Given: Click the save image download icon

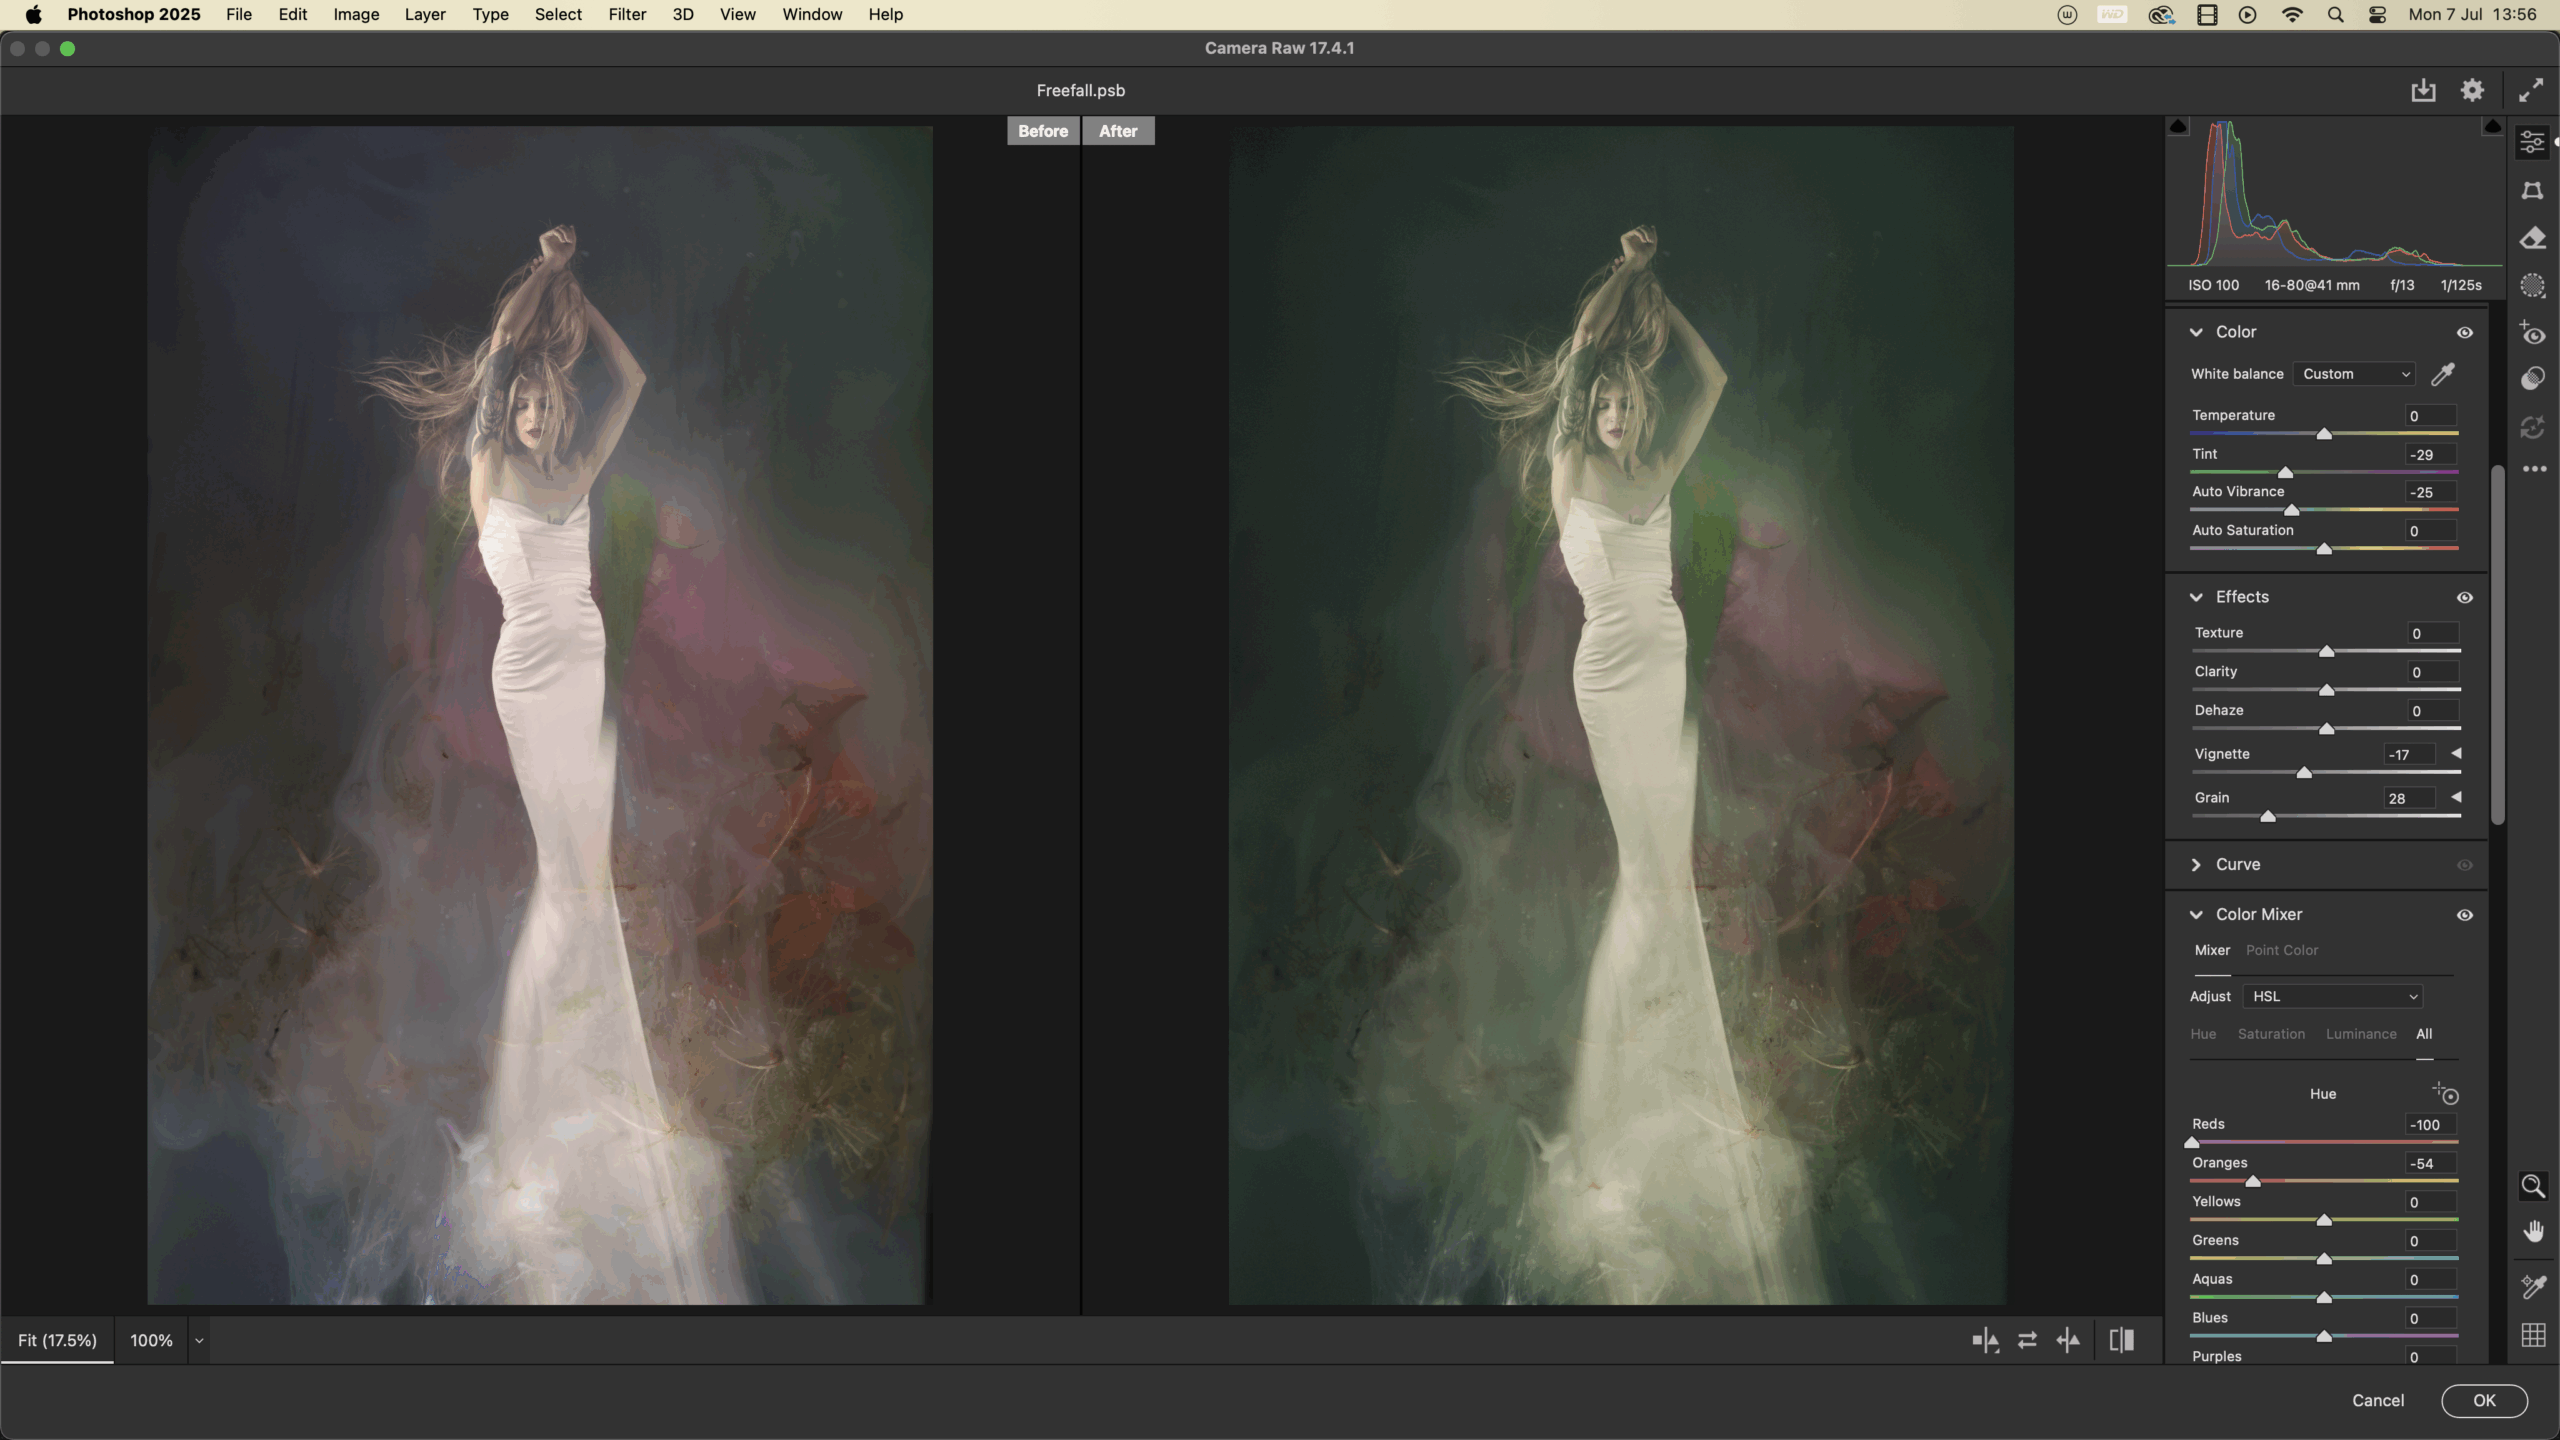Looking at the screenshot, I should click(x=2423, y=91).
